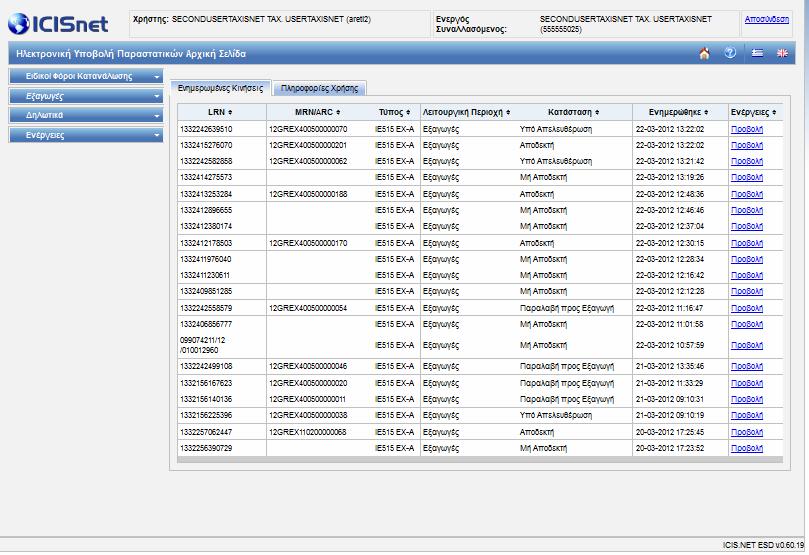The image size is (809, 555).
Task: Sort table by LRN column arrow
Action: 230,112
